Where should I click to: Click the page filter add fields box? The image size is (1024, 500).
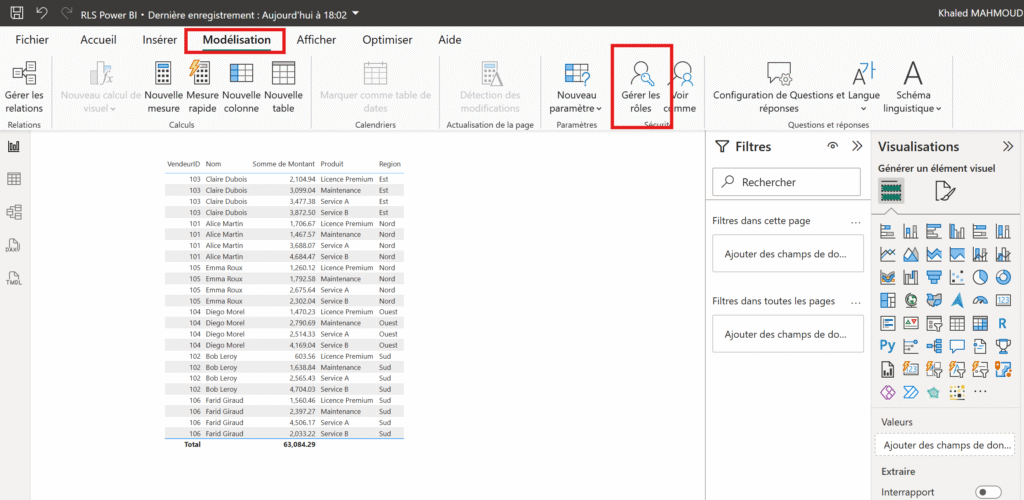tap(788, 254)
